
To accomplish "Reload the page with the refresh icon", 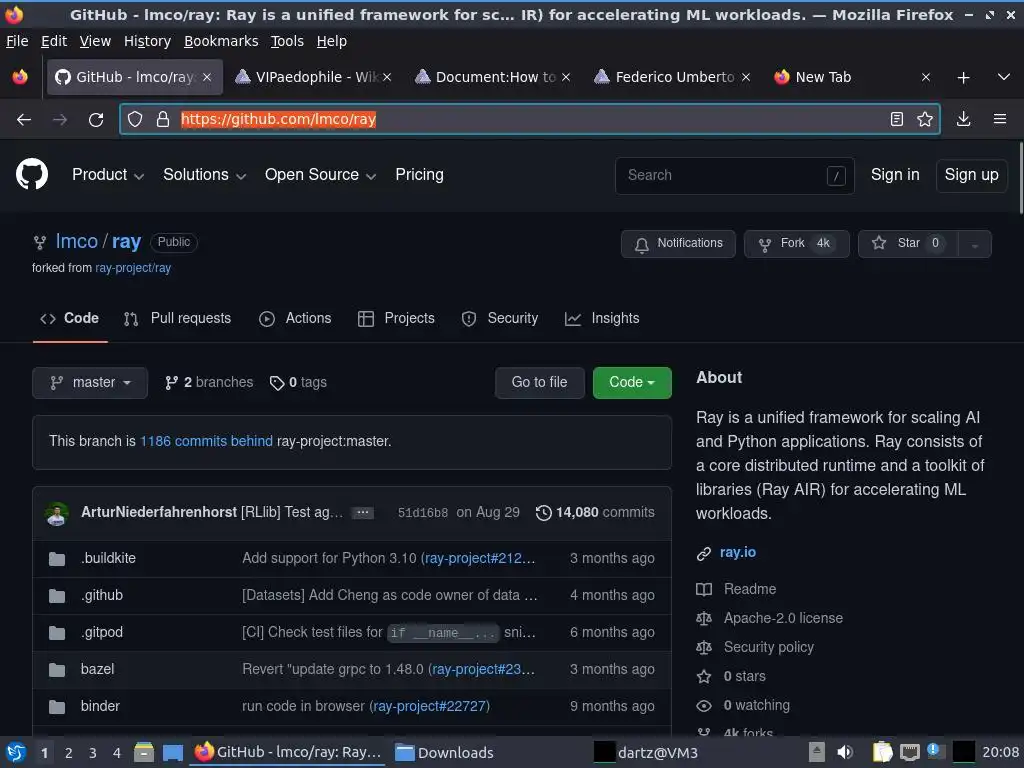I will coord(96,120).
